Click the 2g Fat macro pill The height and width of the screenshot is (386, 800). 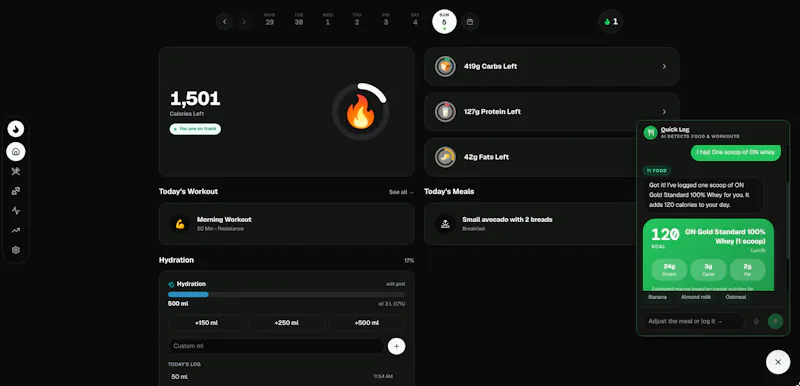(x=747, y=269)
